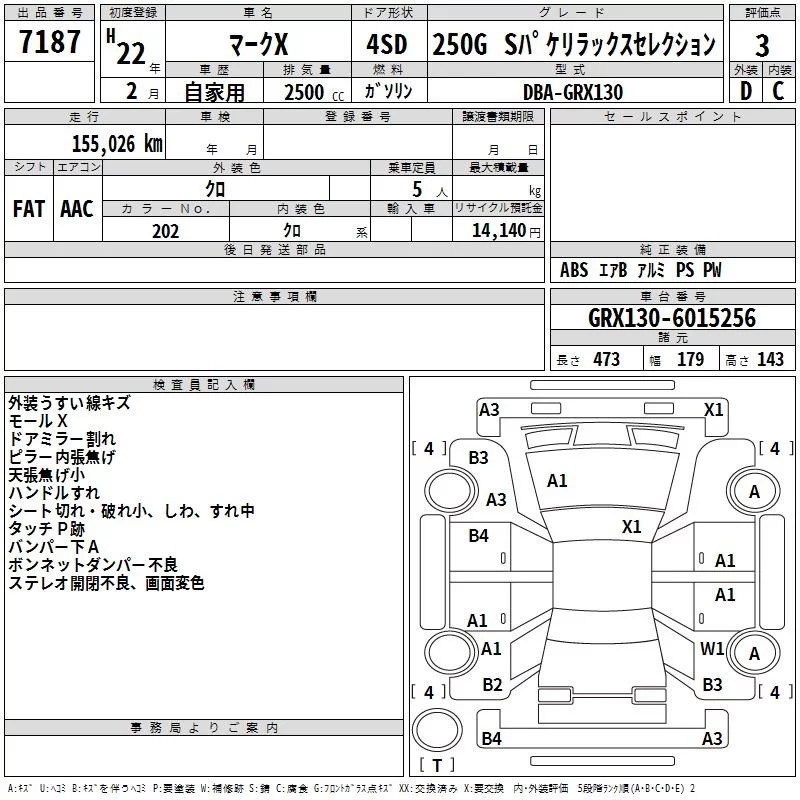
Task: Select "クロ" under the 外装色 header
Action: tap(215, 189)
